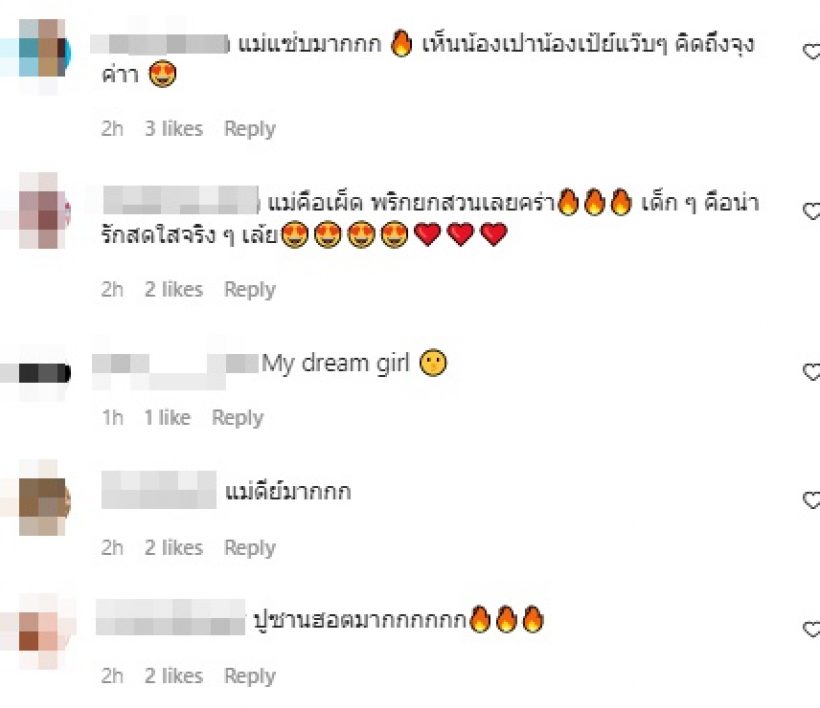View '2 likes' on the 'แม่ดีย์มากกก' comment
820x708 pixels.
[x=174, y=547]
